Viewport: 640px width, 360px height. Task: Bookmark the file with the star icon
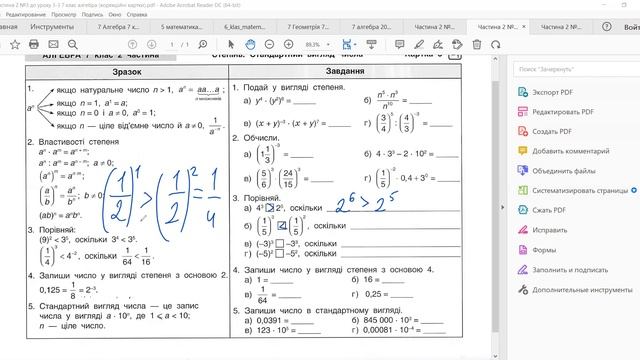(x=15, y=44)
